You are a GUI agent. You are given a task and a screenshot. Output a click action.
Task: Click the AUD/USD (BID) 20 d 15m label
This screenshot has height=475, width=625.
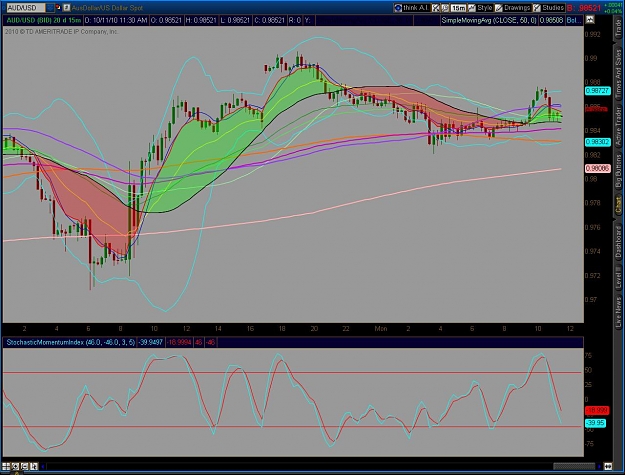(43, 20)
